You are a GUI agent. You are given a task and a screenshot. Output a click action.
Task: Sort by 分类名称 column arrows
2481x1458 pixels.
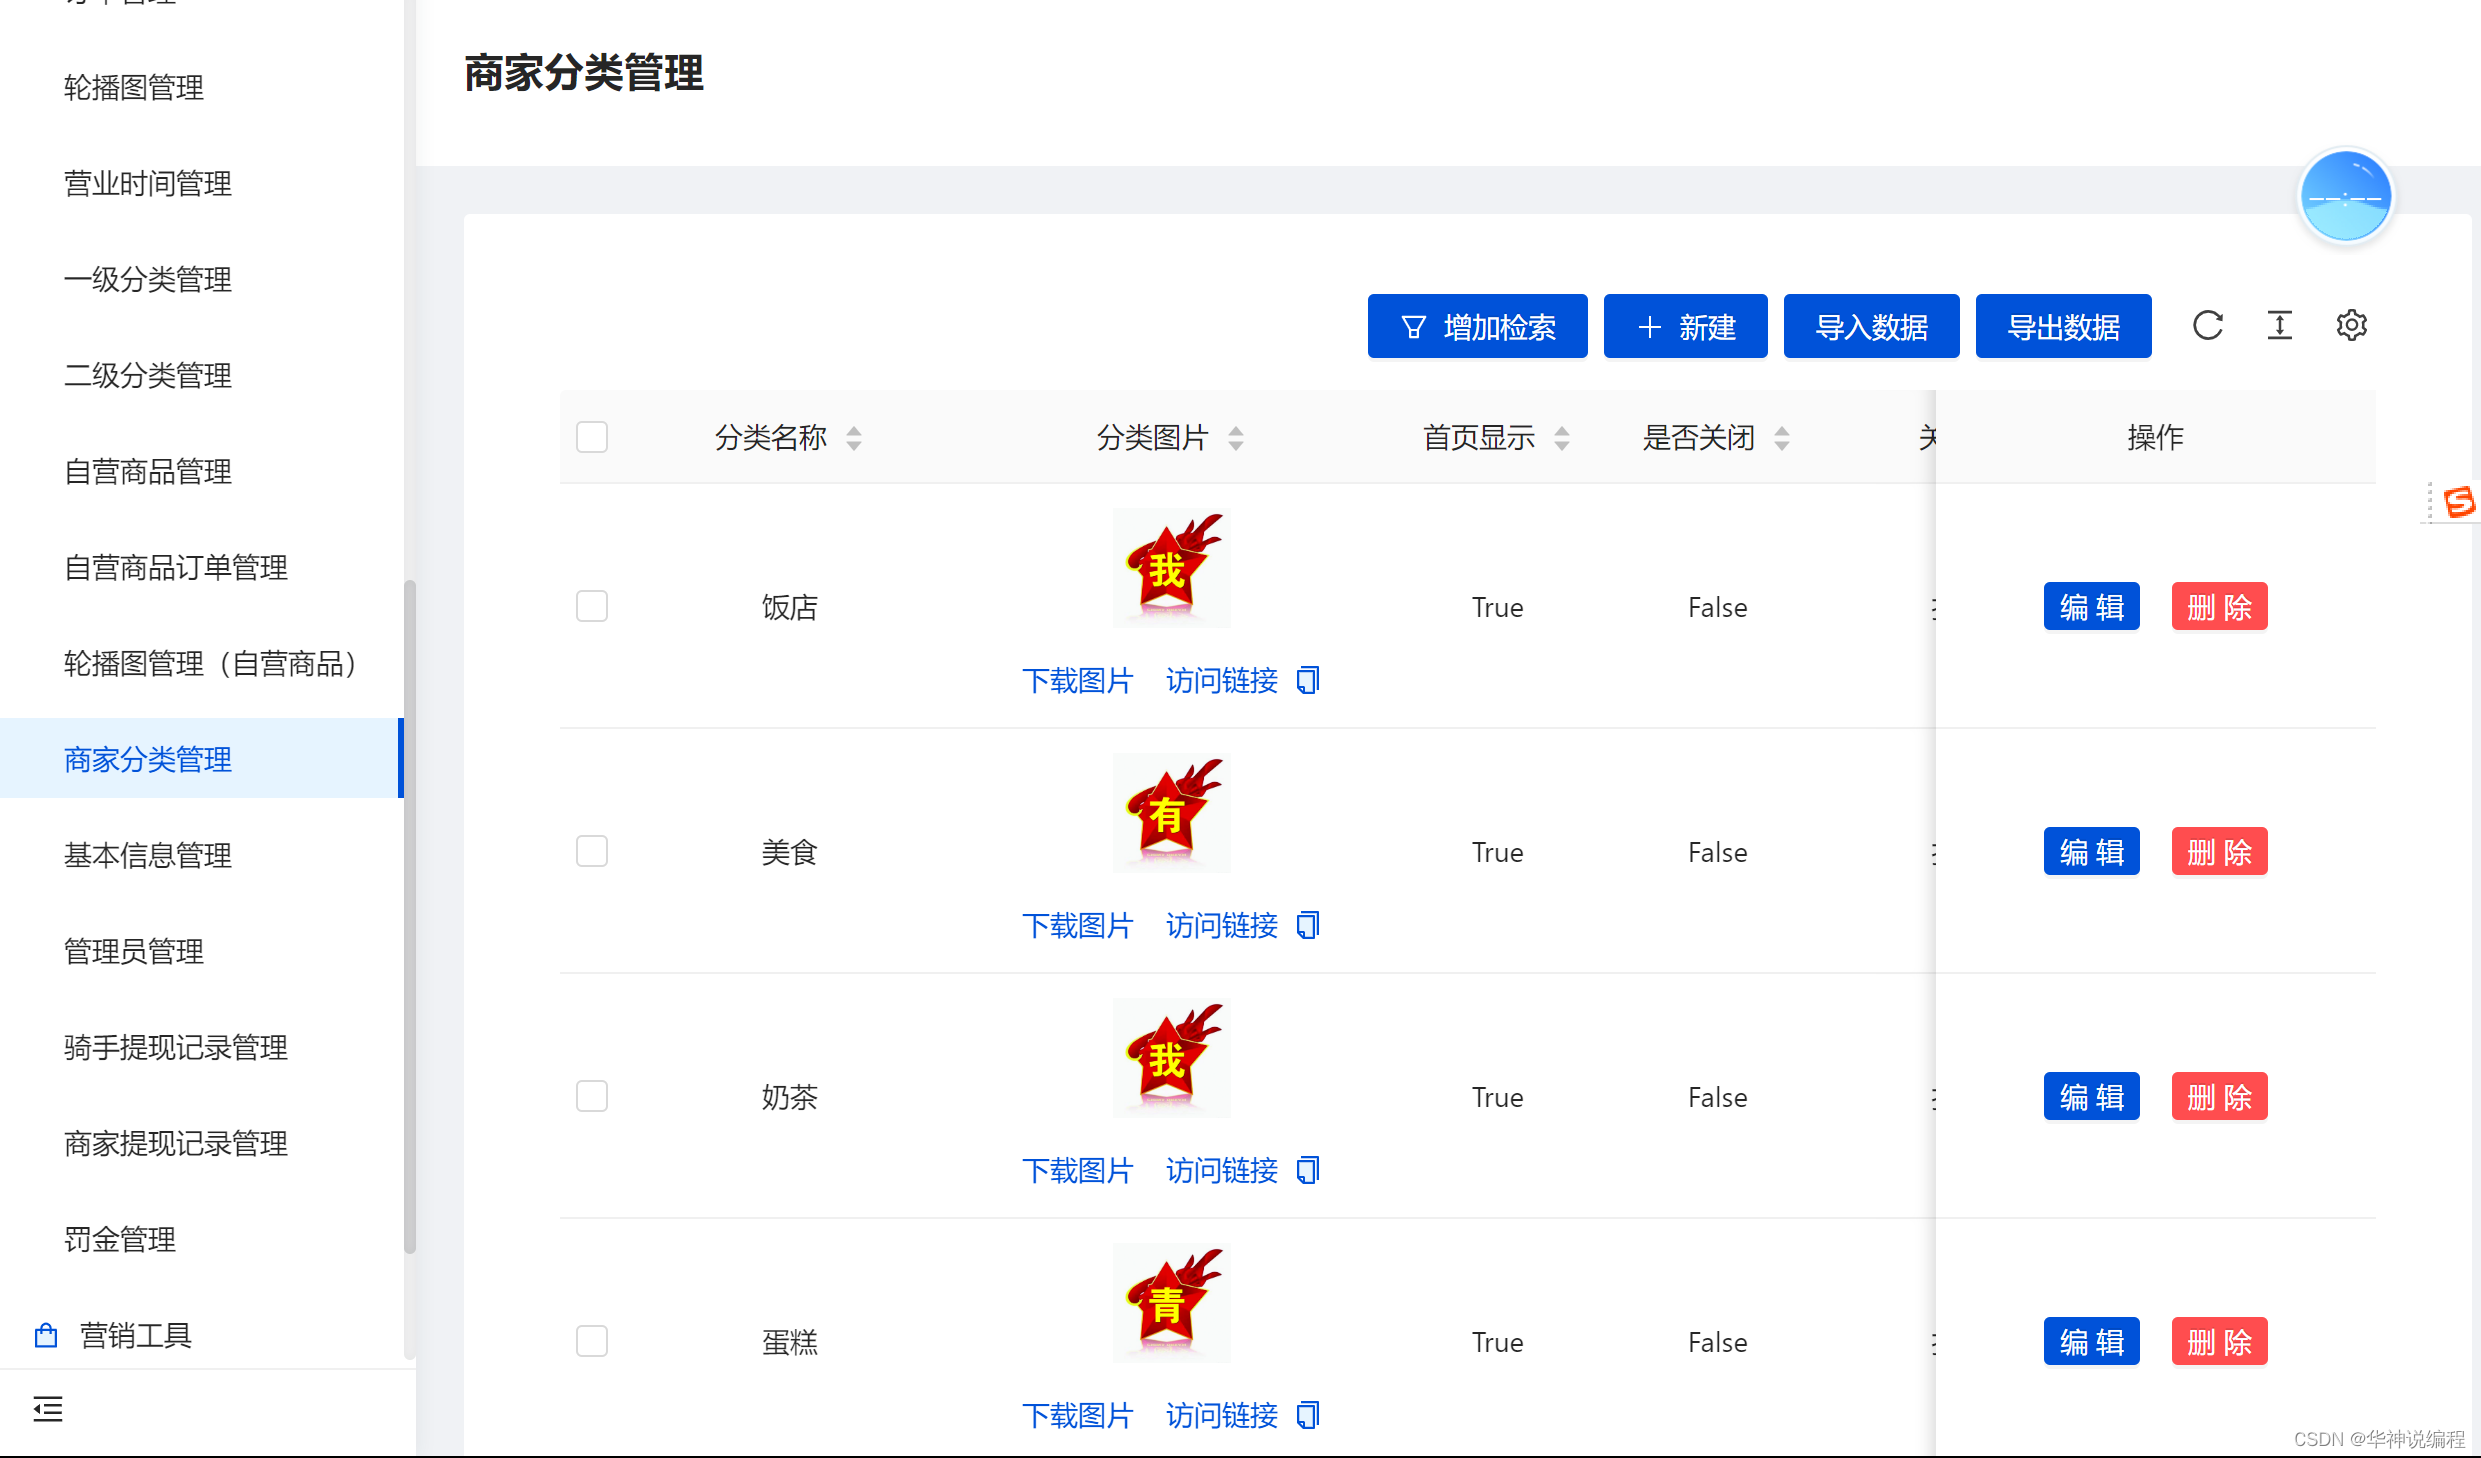point(854,438)
